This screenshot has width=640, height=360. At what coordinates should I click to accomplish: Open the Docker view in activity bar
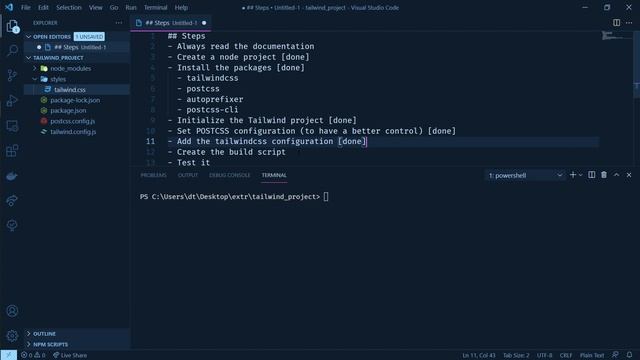[x=12, y=176]
